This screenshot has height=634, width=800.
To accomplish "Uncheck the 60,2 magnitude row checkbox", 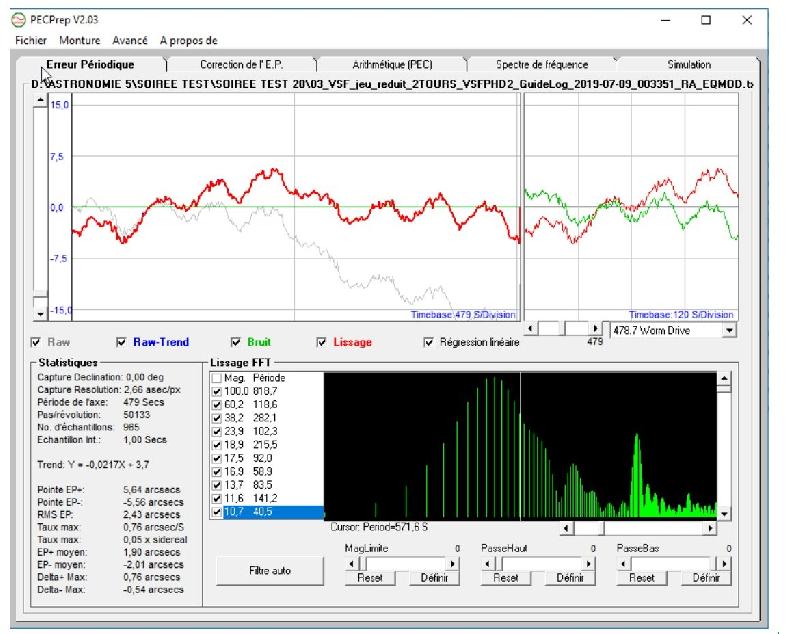I will [x=217, y=404].
